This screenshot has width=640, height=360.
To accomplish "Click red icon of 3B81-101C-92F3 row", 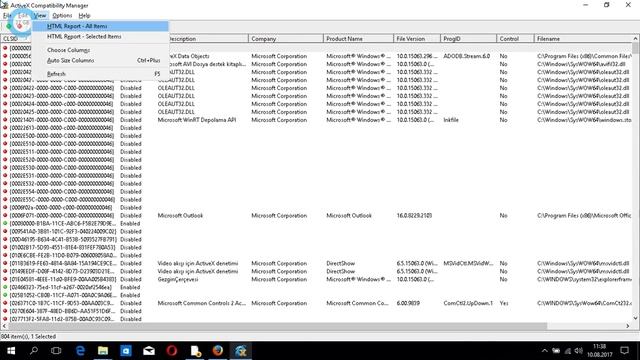I will tap(5, 231).
